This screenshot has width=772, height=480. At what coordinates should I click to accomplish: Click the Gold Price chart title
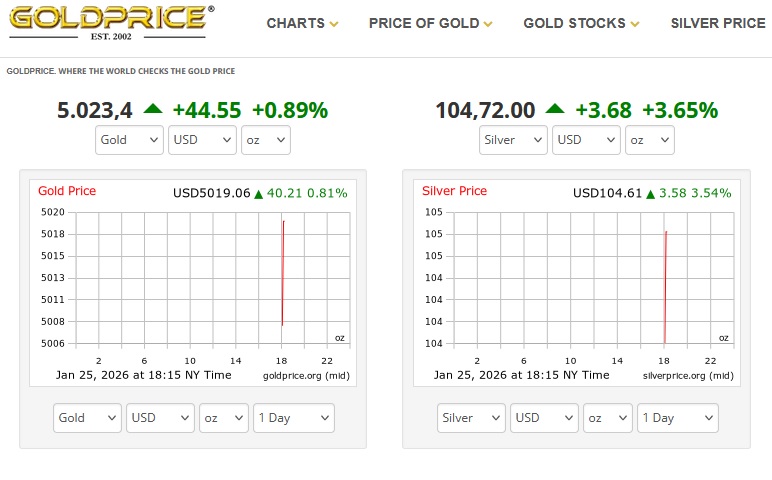click(x=67, y=191)
